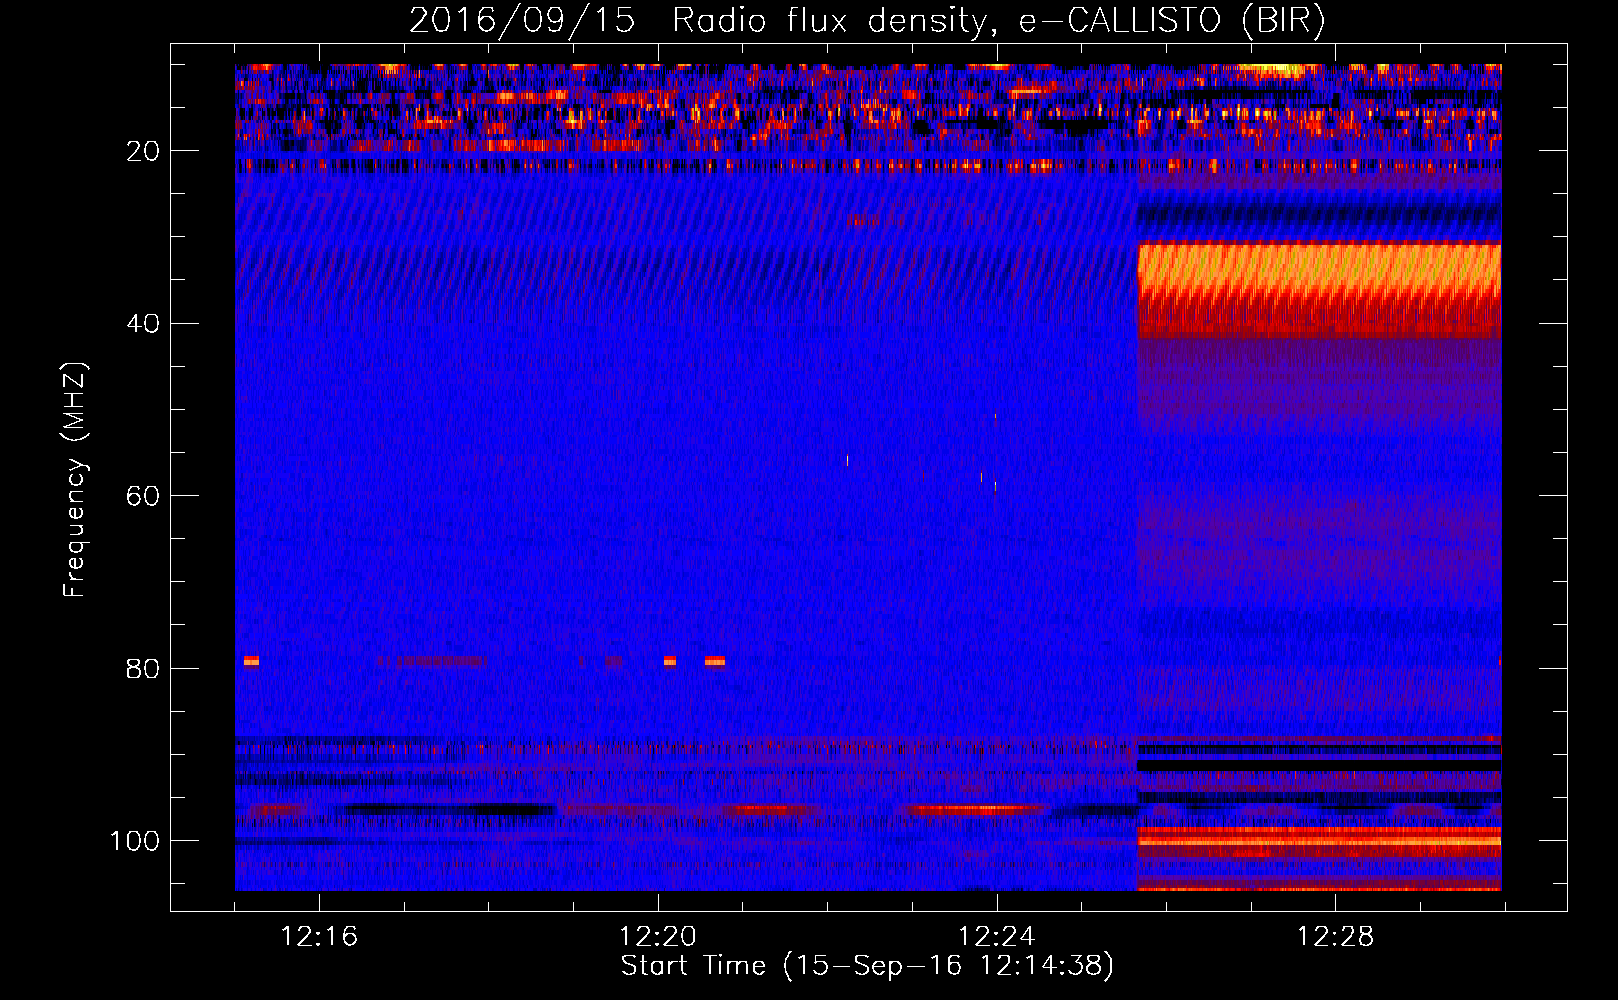Click the bright horizontal band at 100 MHz after 12:26

1319,842
